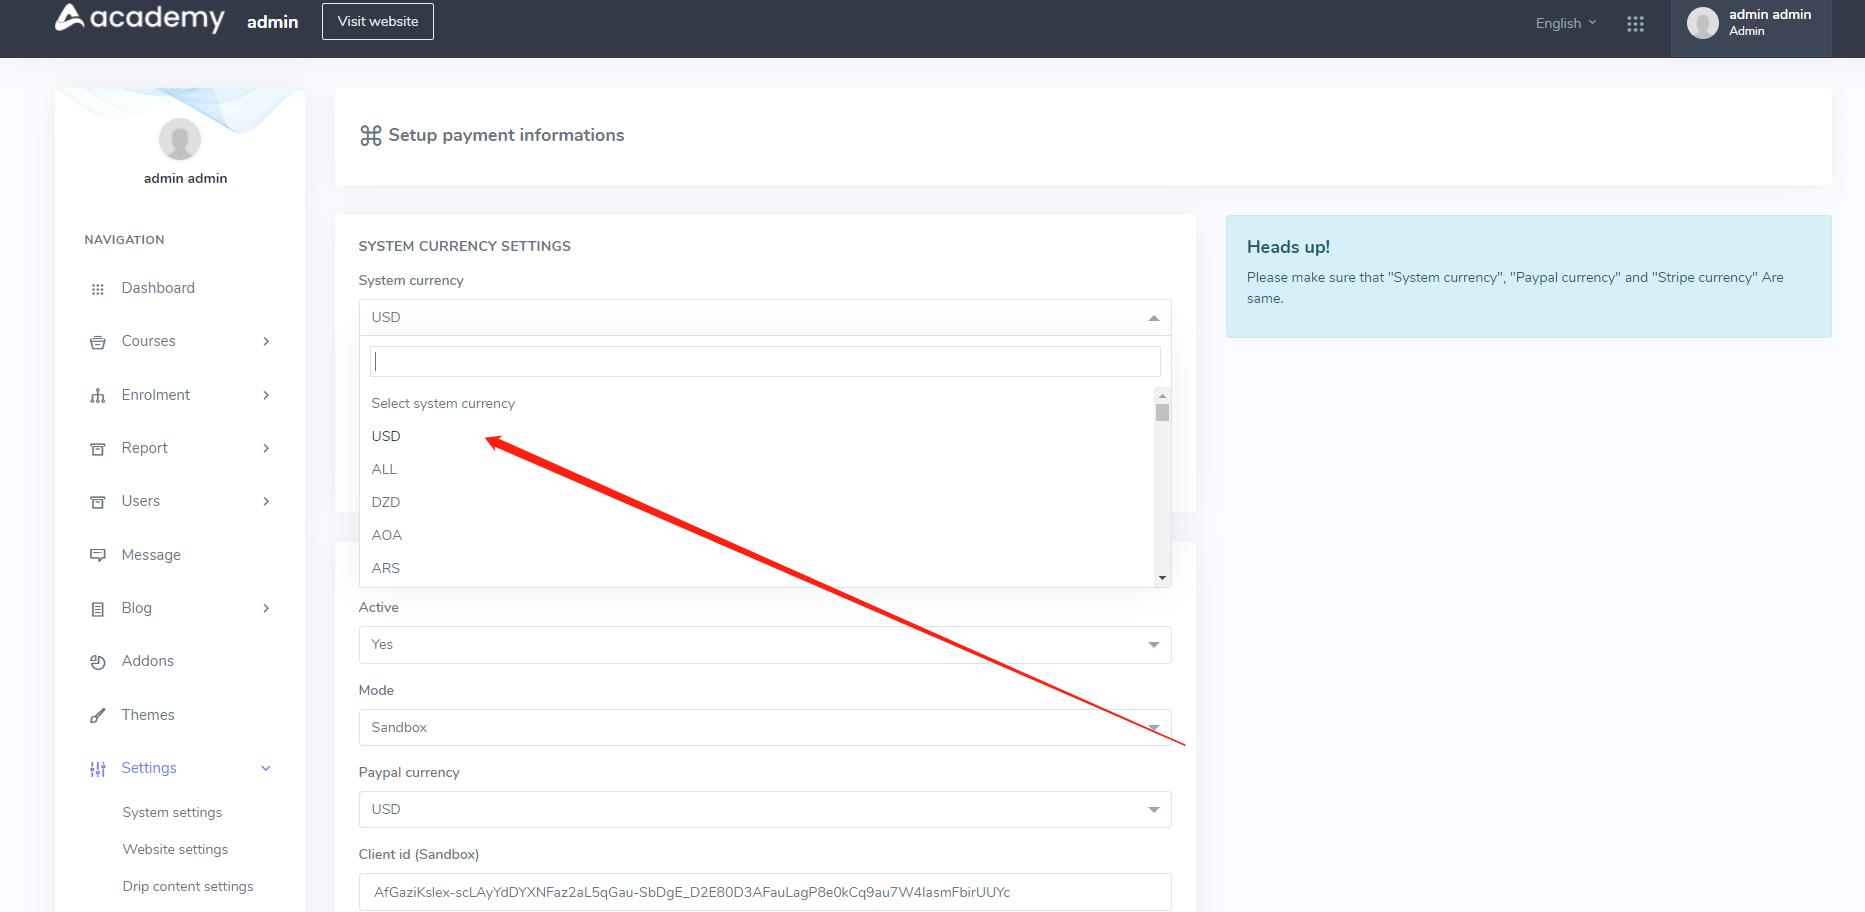Click the 'Heads up!' notice heading

(1288, 247)
